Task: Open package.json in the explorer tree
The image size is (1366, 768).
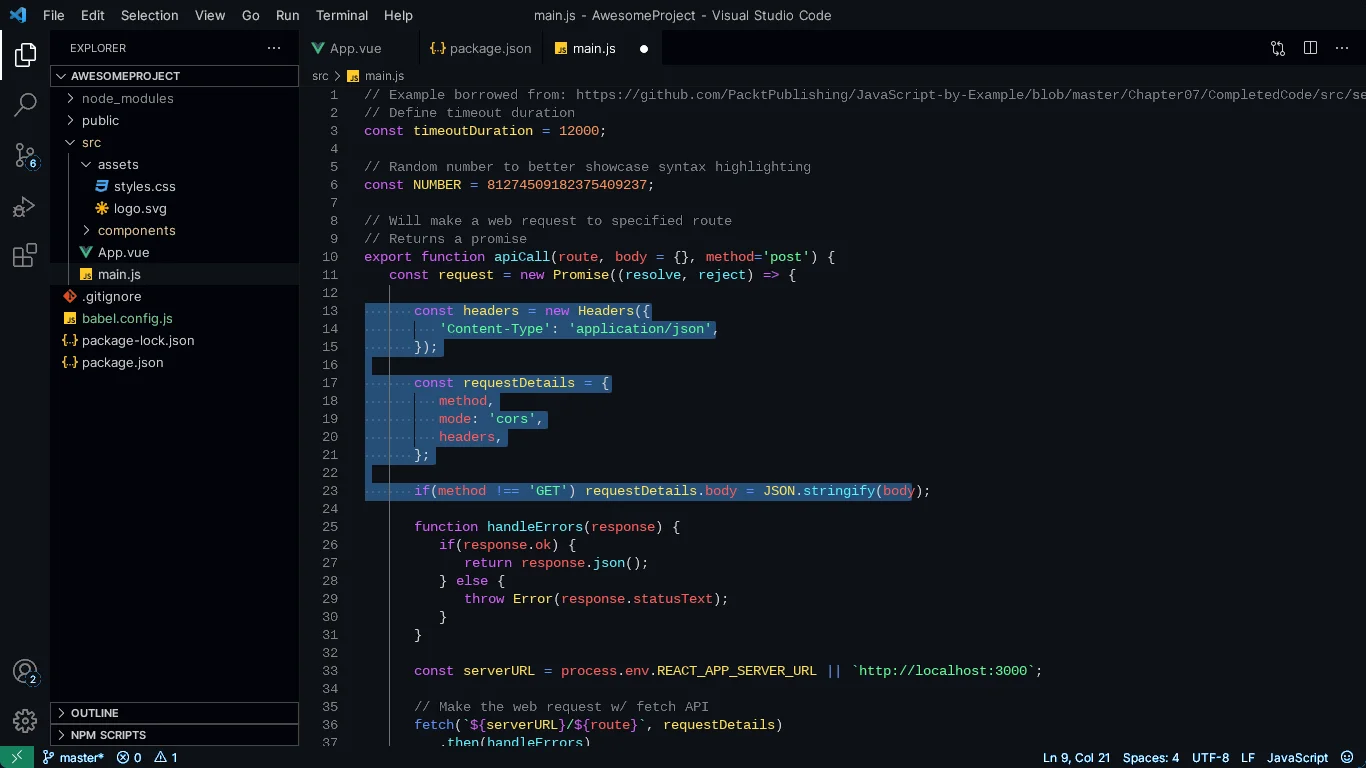Action: coord(175,362)
